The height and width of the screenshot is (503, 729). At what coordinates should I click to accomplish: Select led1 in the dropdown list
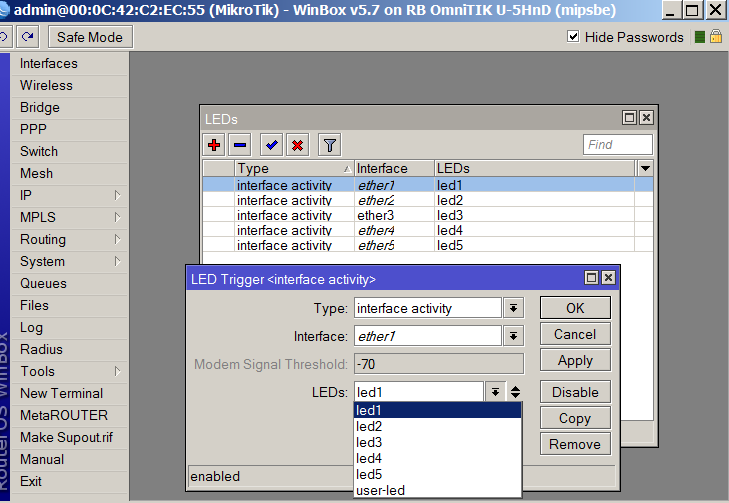point(437,410)
